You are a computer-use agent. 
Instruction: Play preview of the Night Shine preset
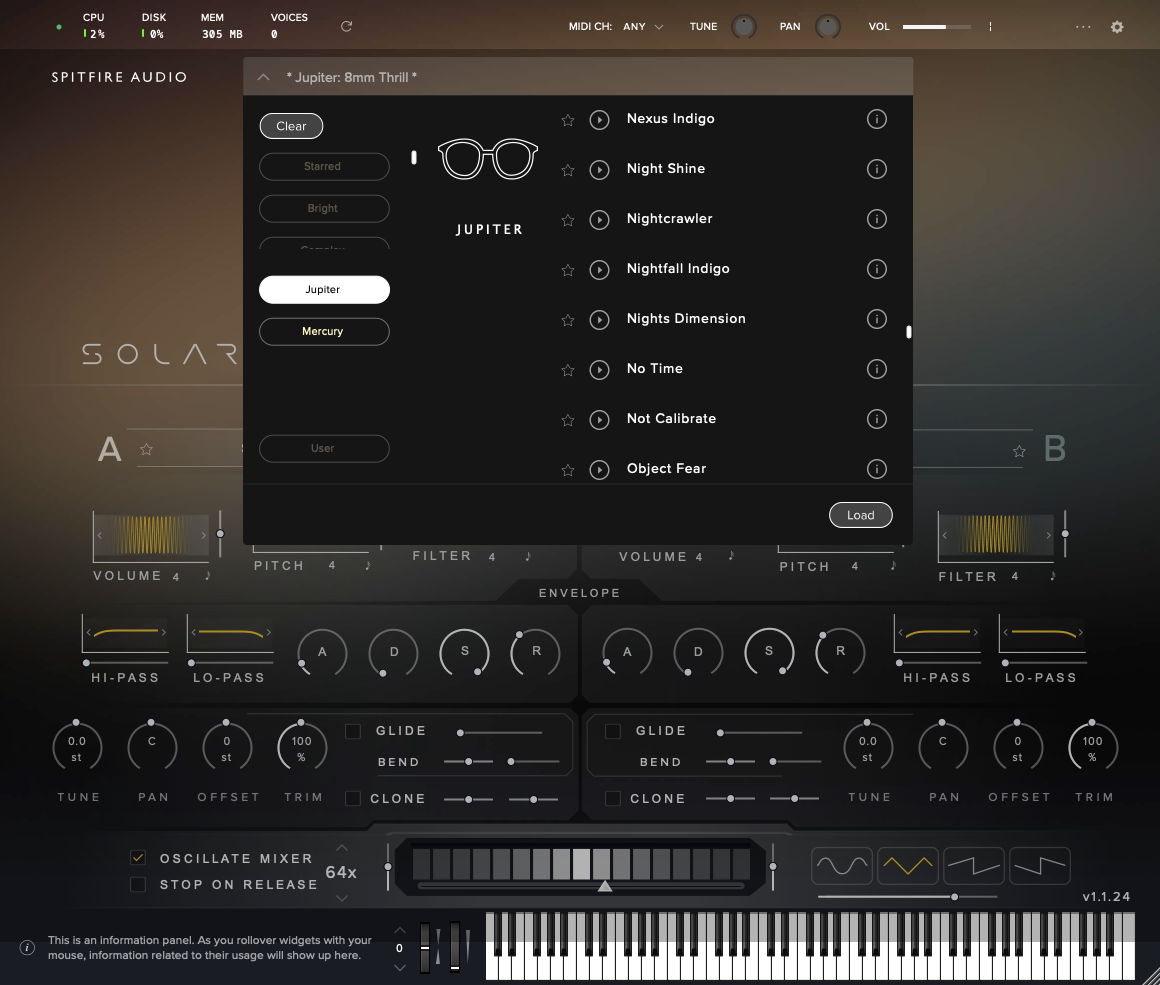click(x=600, y=170)
